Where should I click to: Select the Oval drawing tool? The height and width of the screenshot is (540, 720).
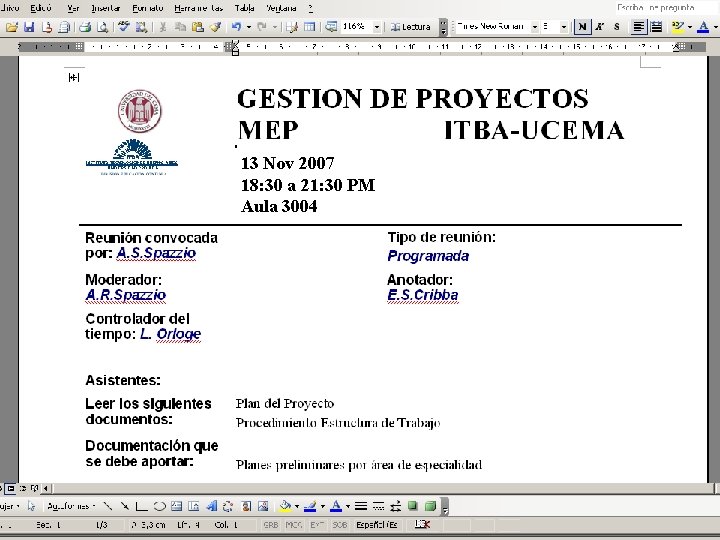click(159, 506)
